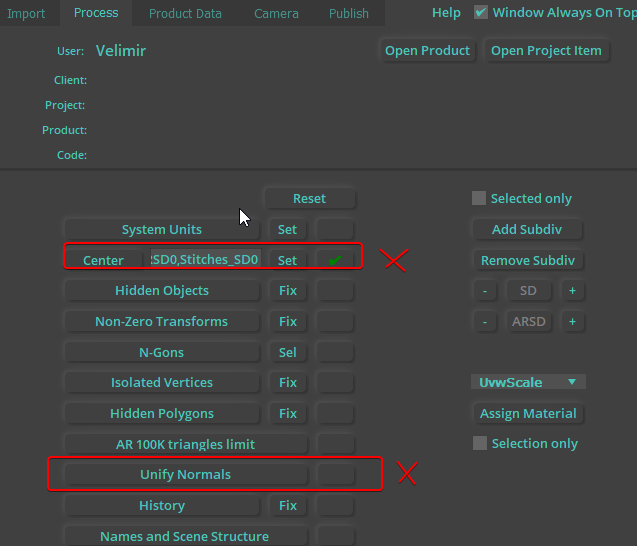This screenshot has height=546, width=637.
Task: Click Fix next to Hidden Objects
Action: pyautogui.click(x=288, y=291)
